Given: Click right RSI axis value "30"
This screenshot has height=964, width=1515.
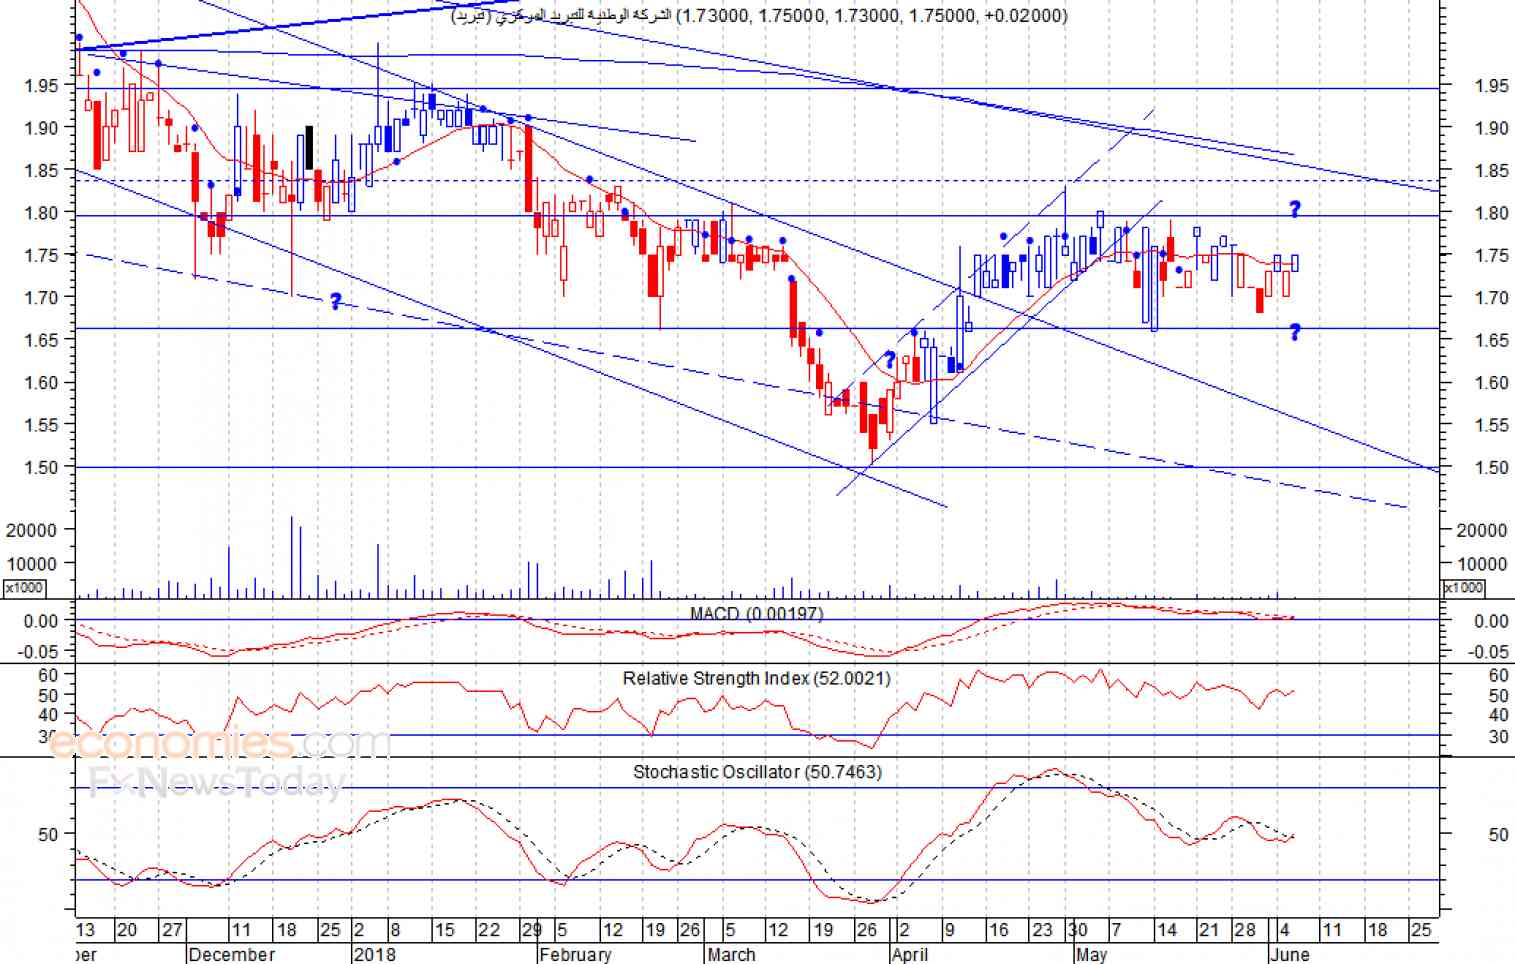Looking at the screenshot, I should coord(1499,737).
